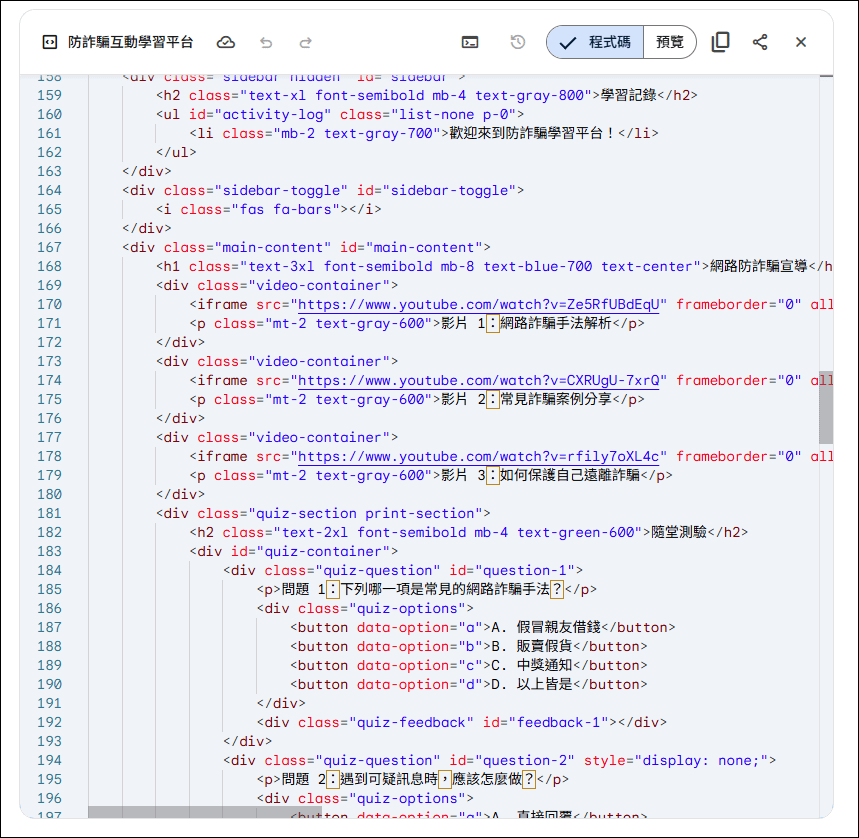
Task: Click the cloud saved status icon
Action: tap(226, 42)
